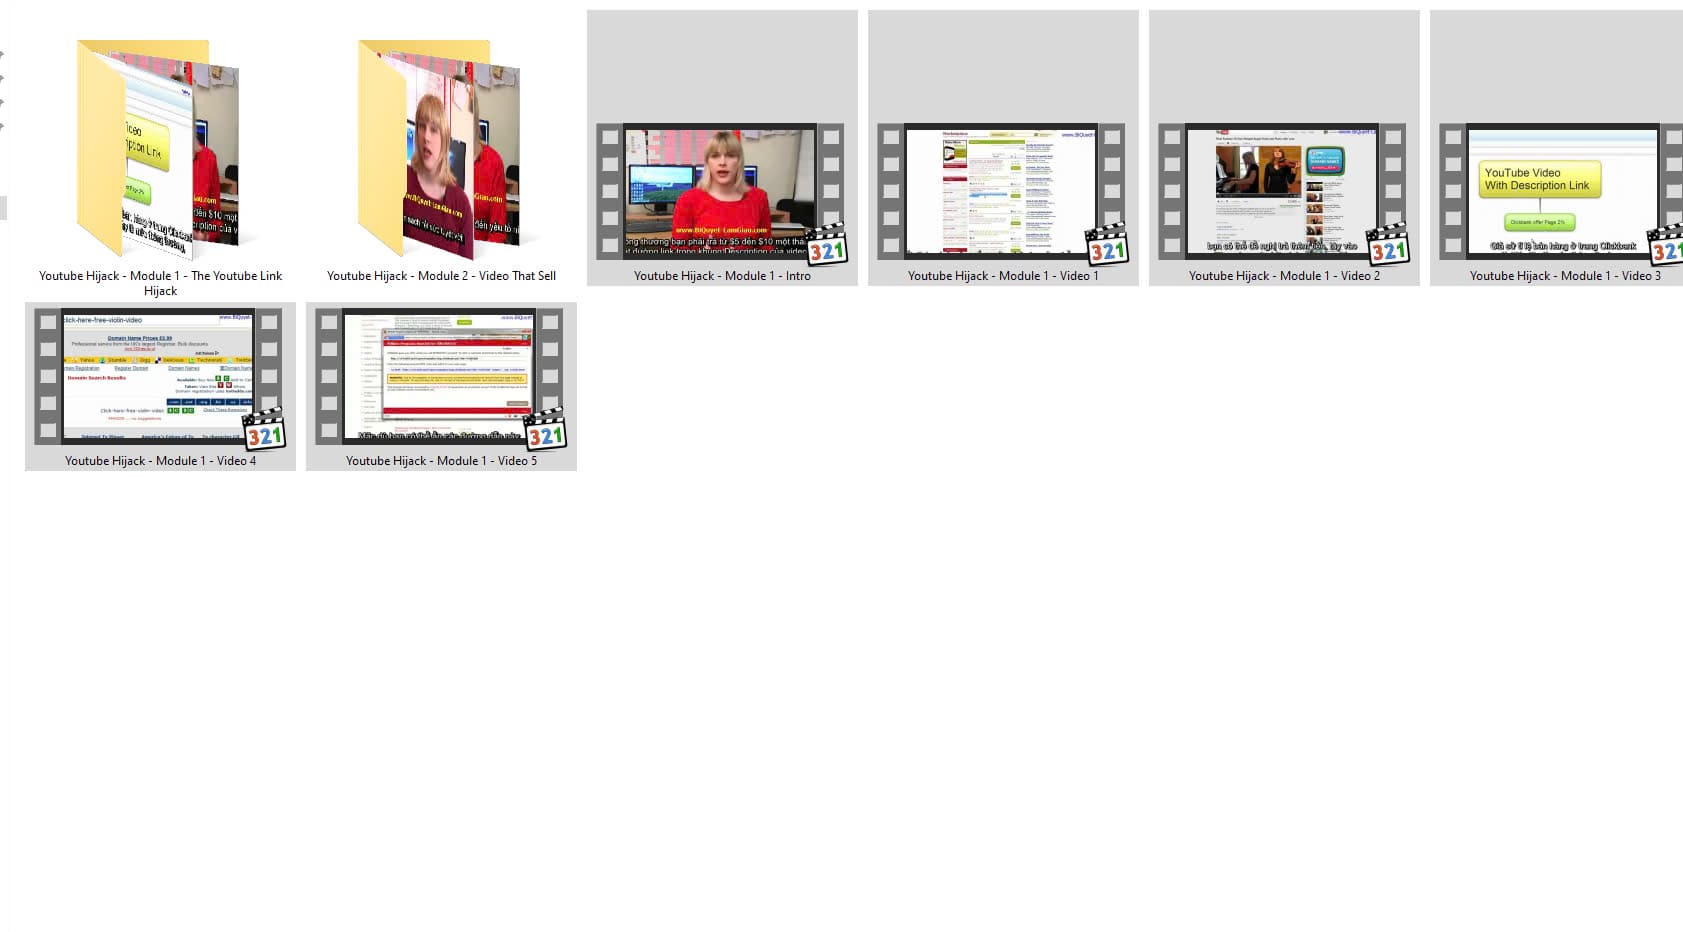Image resolution: width=1683 pixels, height=932 pixels.
Task: Click the file name 'Youtube Hijack - Module 1 - Video 3'
Action: point(1565,276)
